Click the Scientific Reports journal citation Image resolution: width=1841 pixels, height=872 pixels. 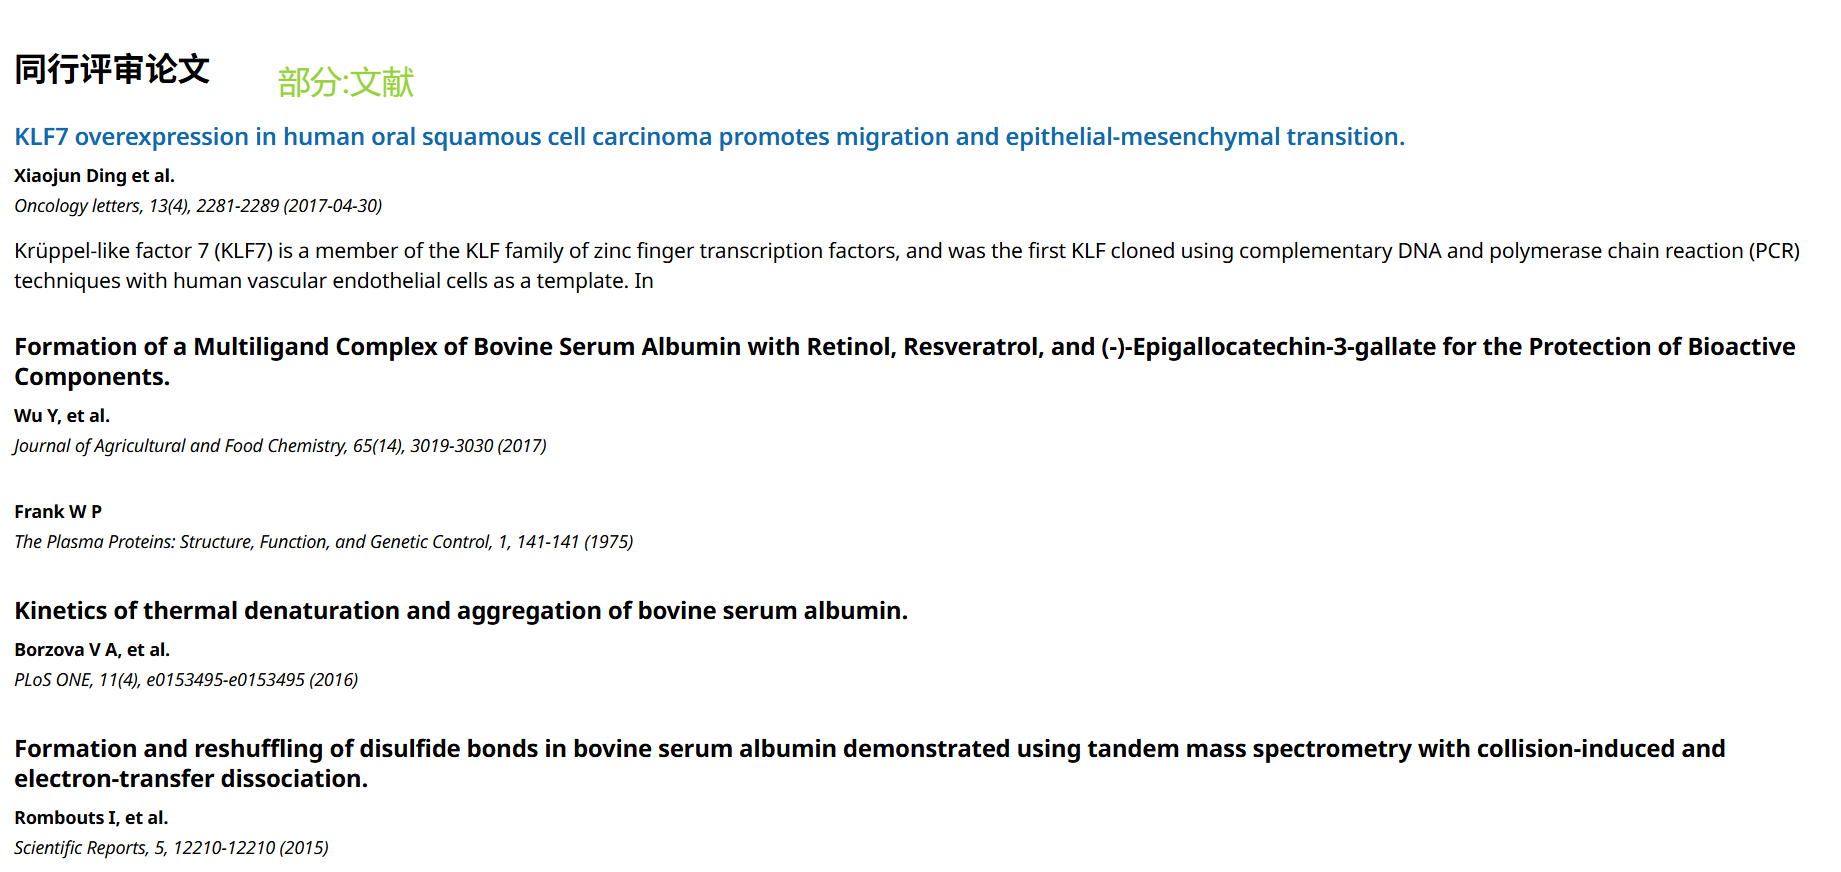coord(80,848)
